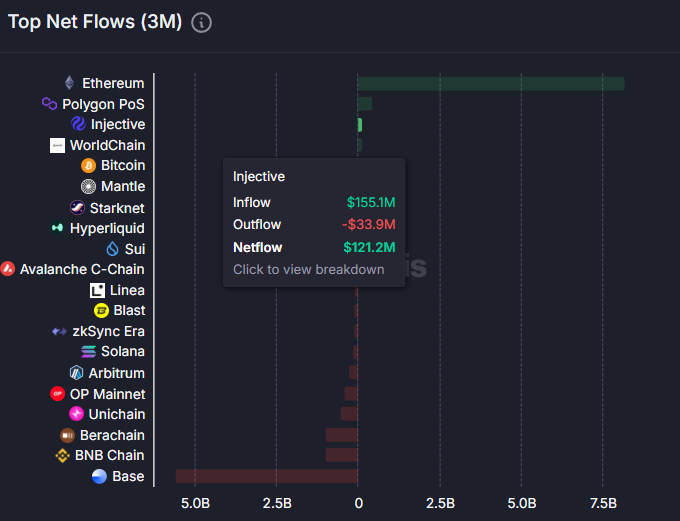Select the OP Mainnet red bar

click(x=351, y=394)
